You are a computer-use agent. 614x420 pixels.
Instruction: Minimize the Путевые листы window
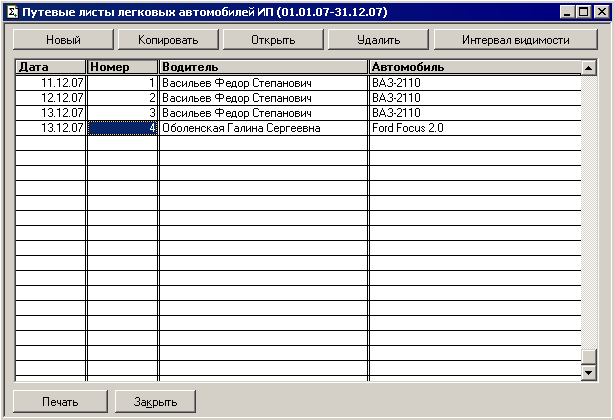tap(568, 13)
